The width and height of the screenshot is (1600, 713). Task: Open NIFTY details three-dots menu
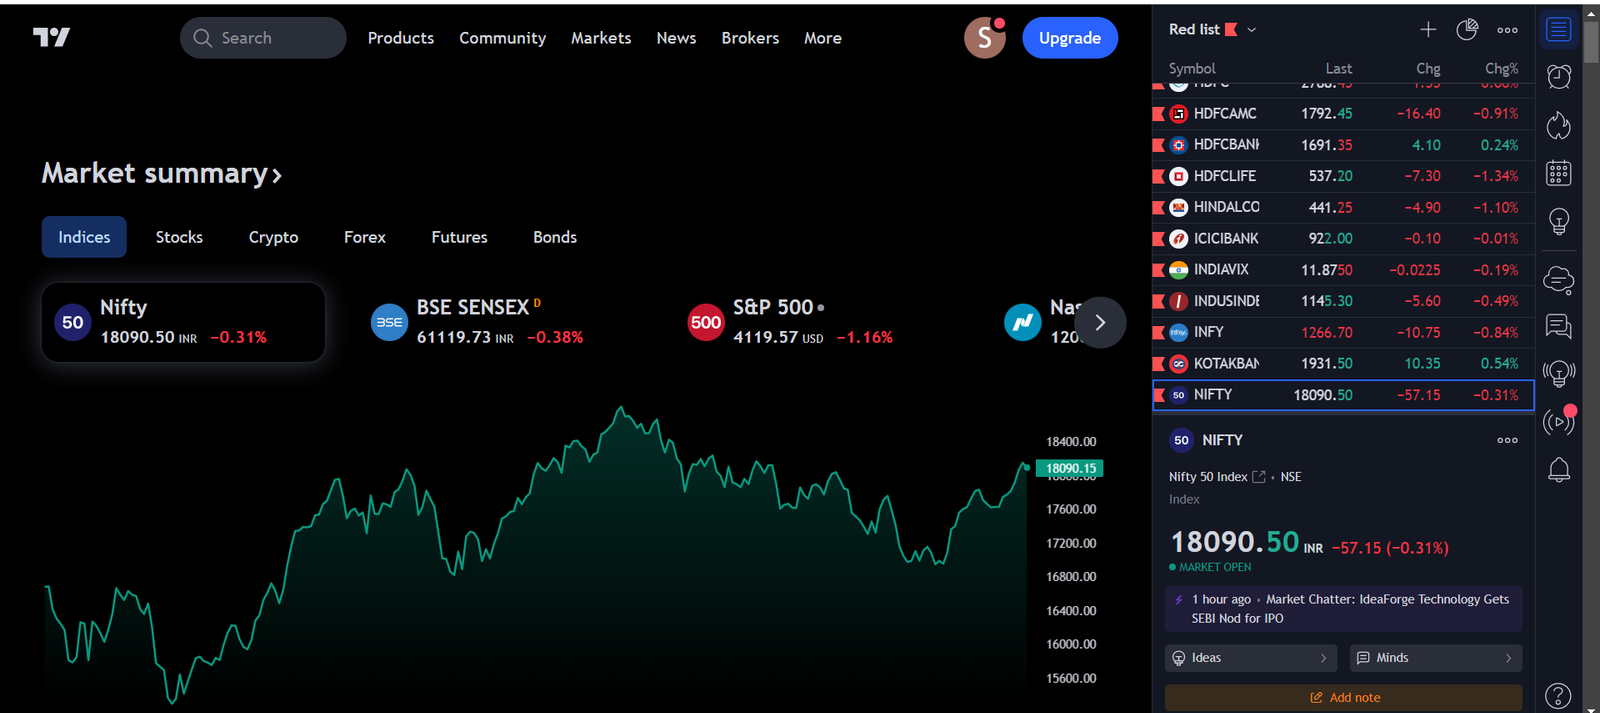(x=1507, y=440)
